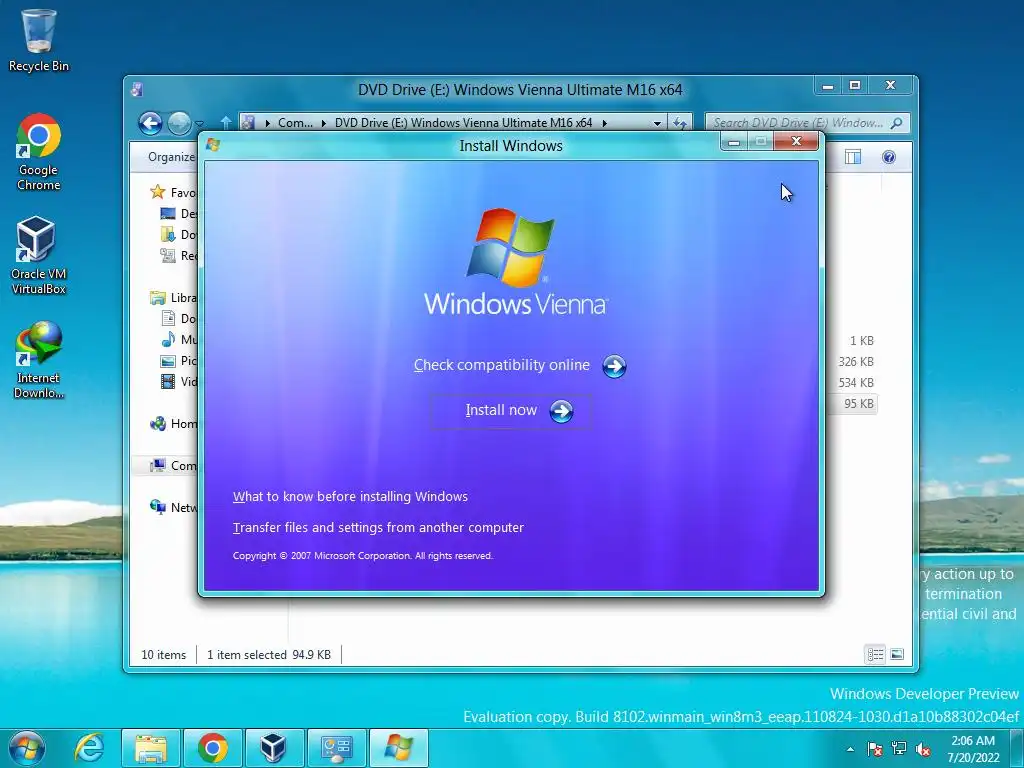Open the Start orb on taskbar
This screenshot has height=768, width=1024.
click(x=27, y=748)
